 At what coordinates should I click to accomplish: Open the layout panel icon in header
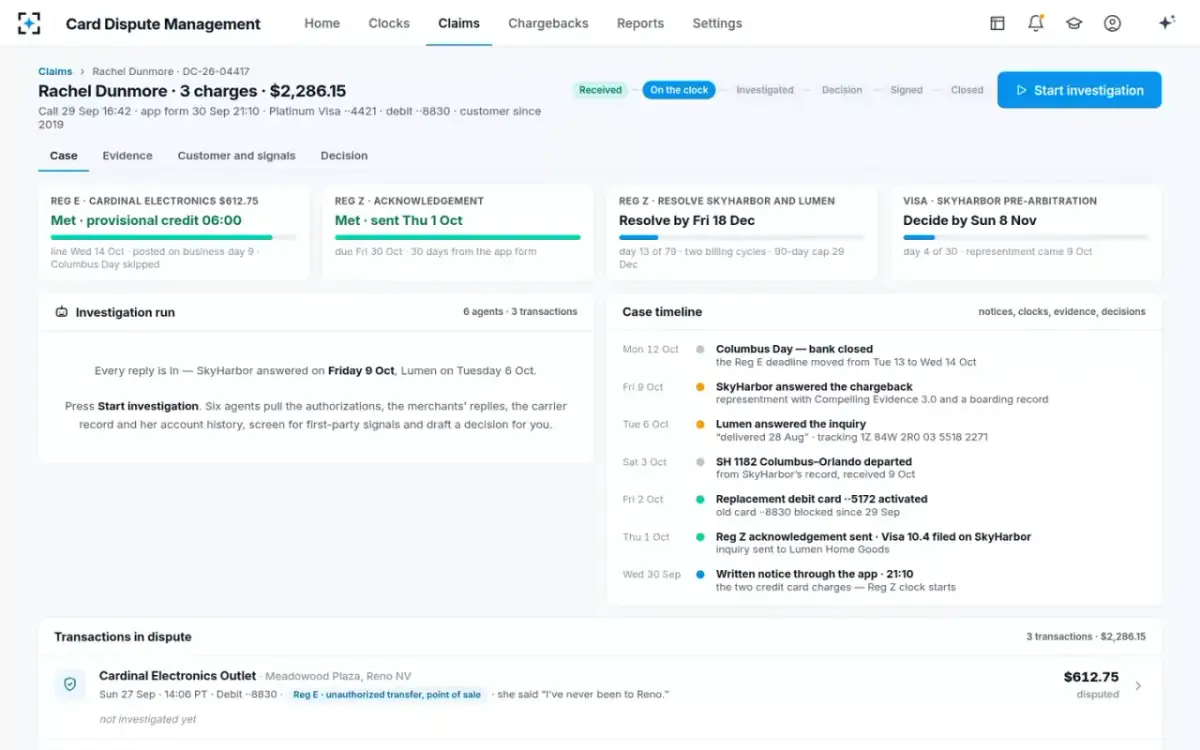tap(997, 23)
